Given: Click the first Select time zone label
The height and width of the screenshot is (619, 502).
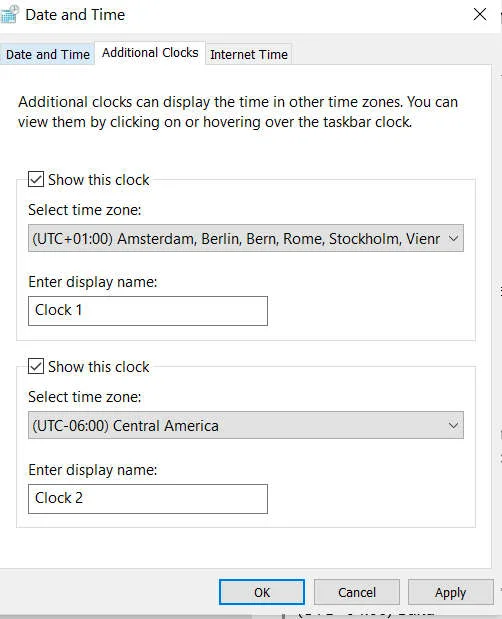Looking at the screenshot, I should click(84, 210).
